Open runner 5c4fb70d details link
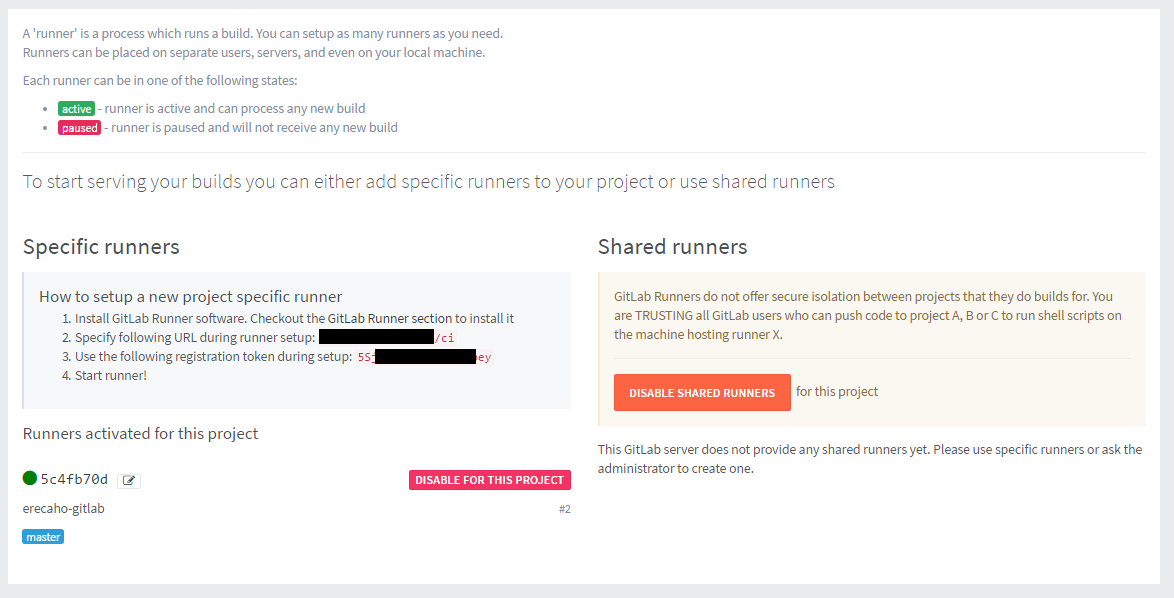The width and height of the screenshot is (1174, 598). pos(74,479)
